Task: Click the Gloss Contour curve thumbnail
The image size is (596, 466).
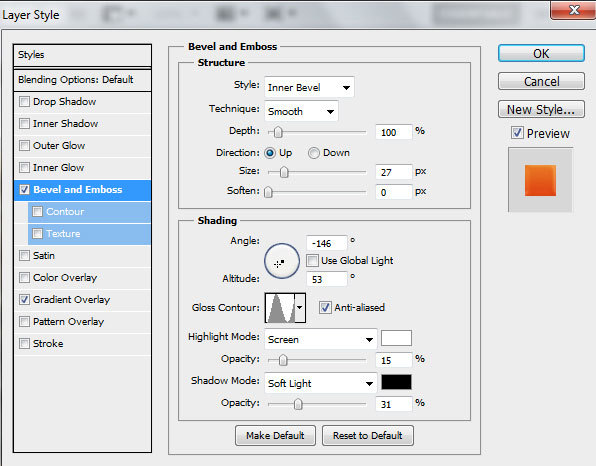Action: point(280,307)
